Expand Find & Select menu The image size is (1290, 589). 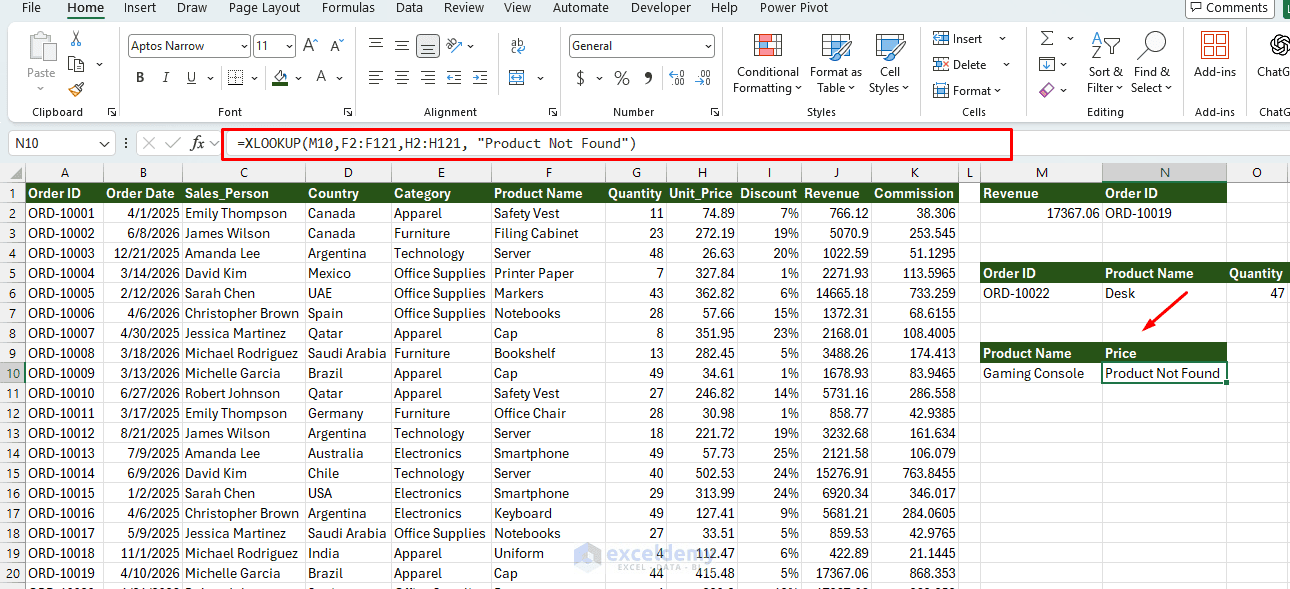(1152, 63)
